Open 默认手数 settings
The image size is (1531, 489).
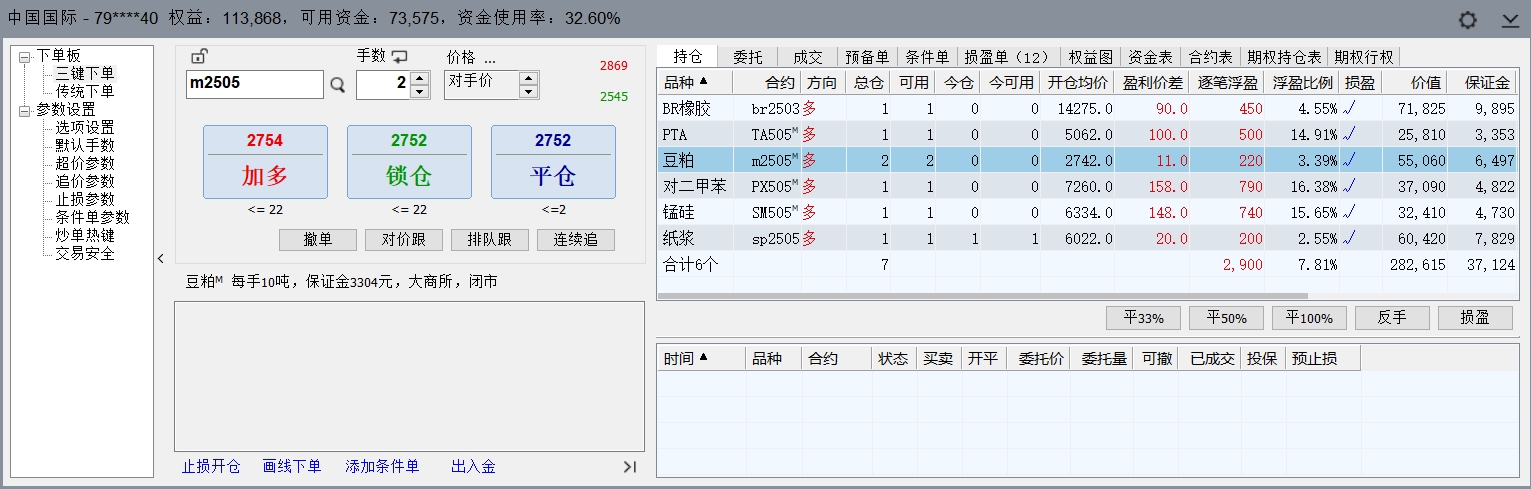(85, 145)
